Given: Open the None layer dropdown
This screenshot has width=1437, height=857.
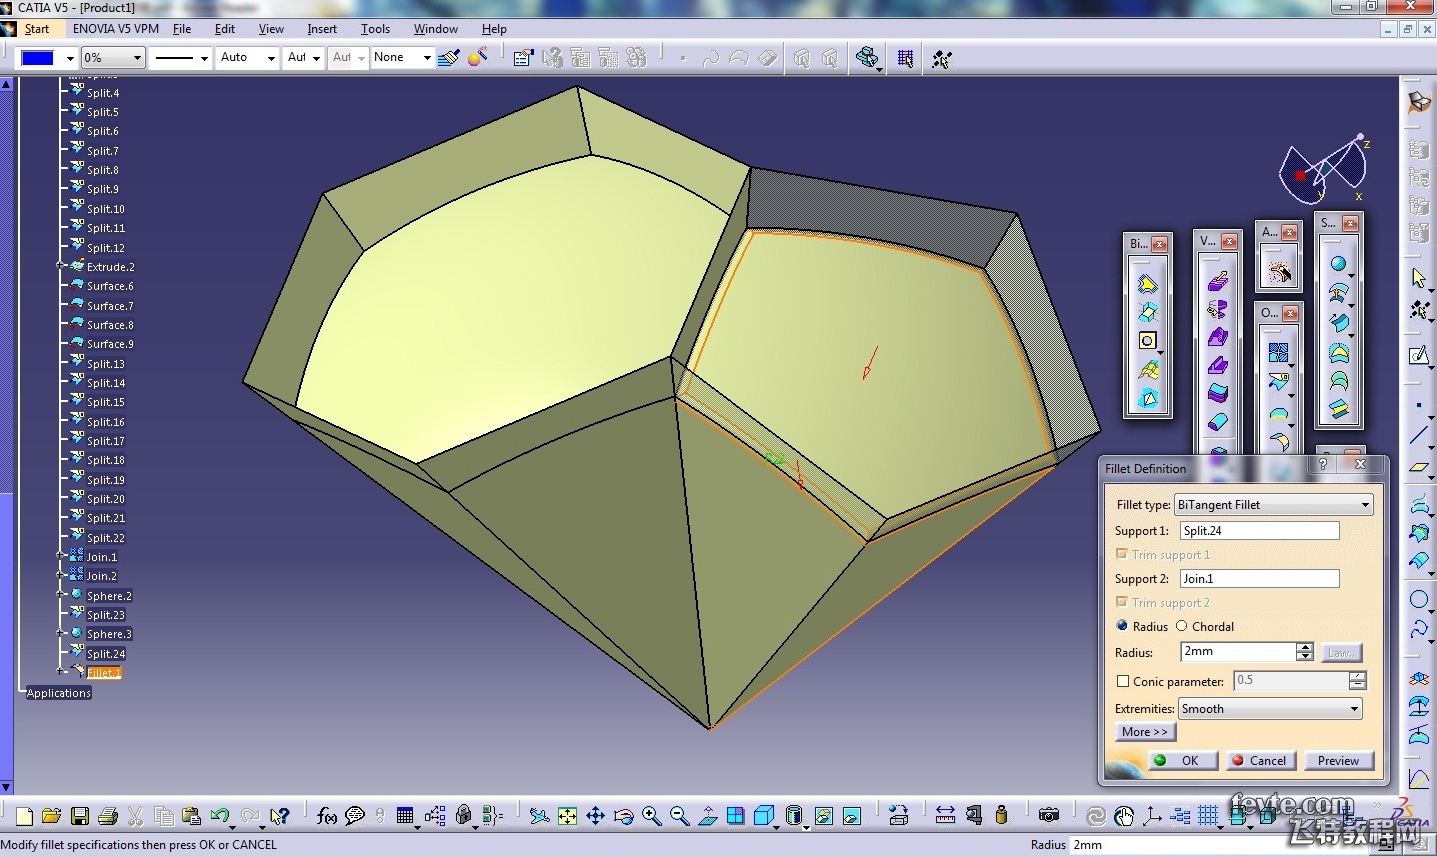Looking at the screenshot, I should click(427, 58).
